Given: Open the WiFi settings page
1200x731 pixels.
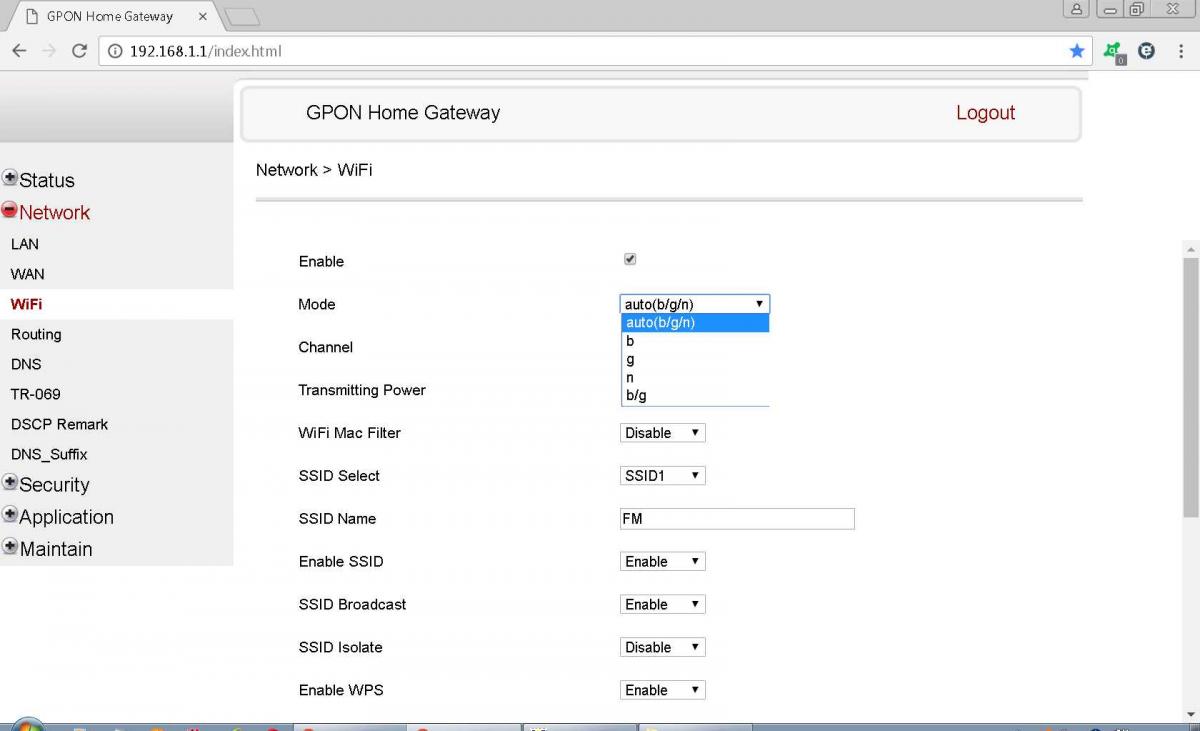Looking at the screenshot, I should point(26,304).
